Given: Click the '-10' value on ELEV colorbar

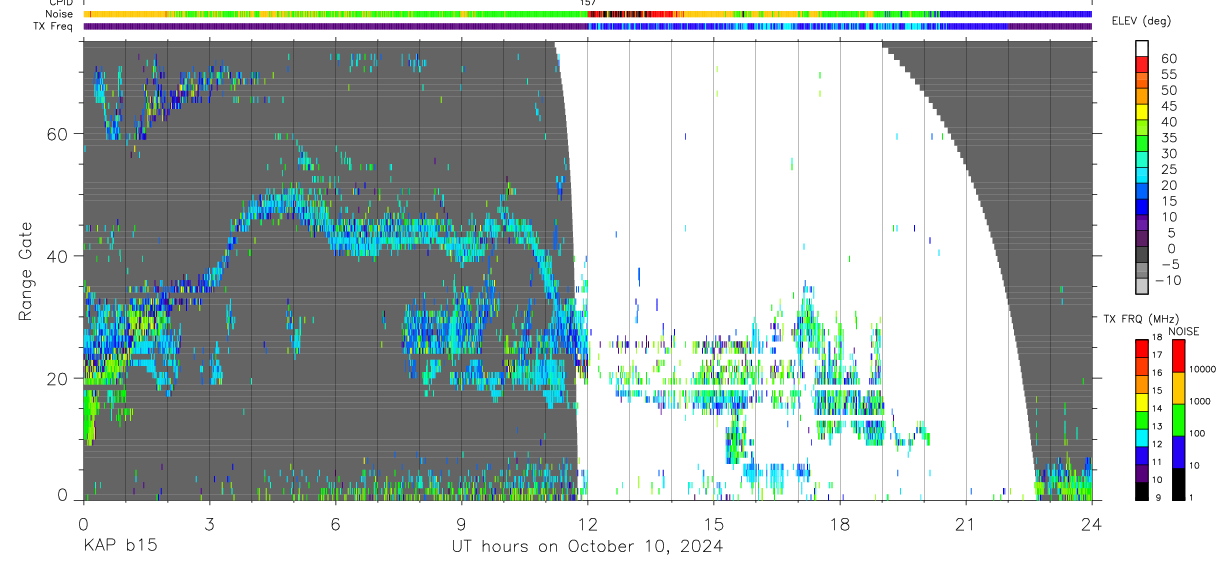Looking at the screenshot, I should click(1168, 280).
